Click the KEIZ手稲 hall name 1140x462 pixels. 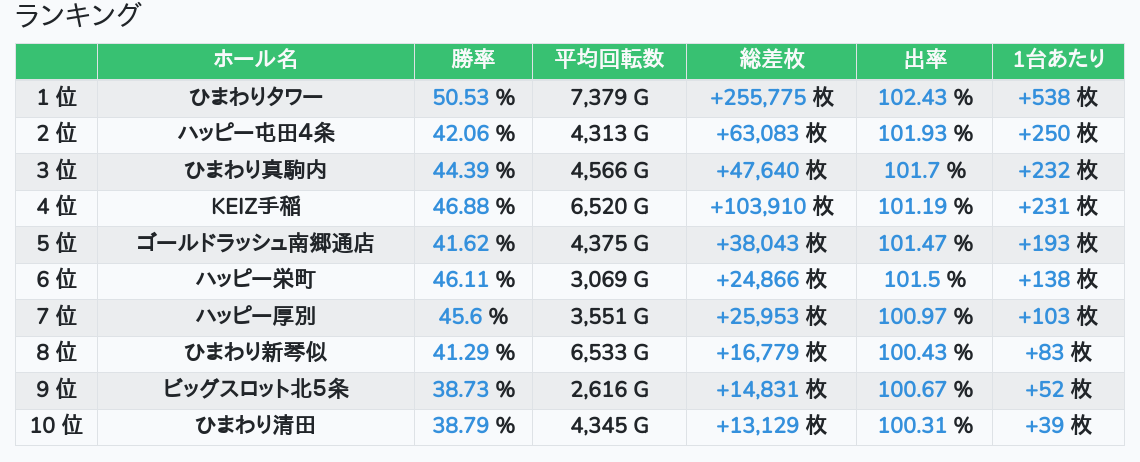[x=256, y=207]
